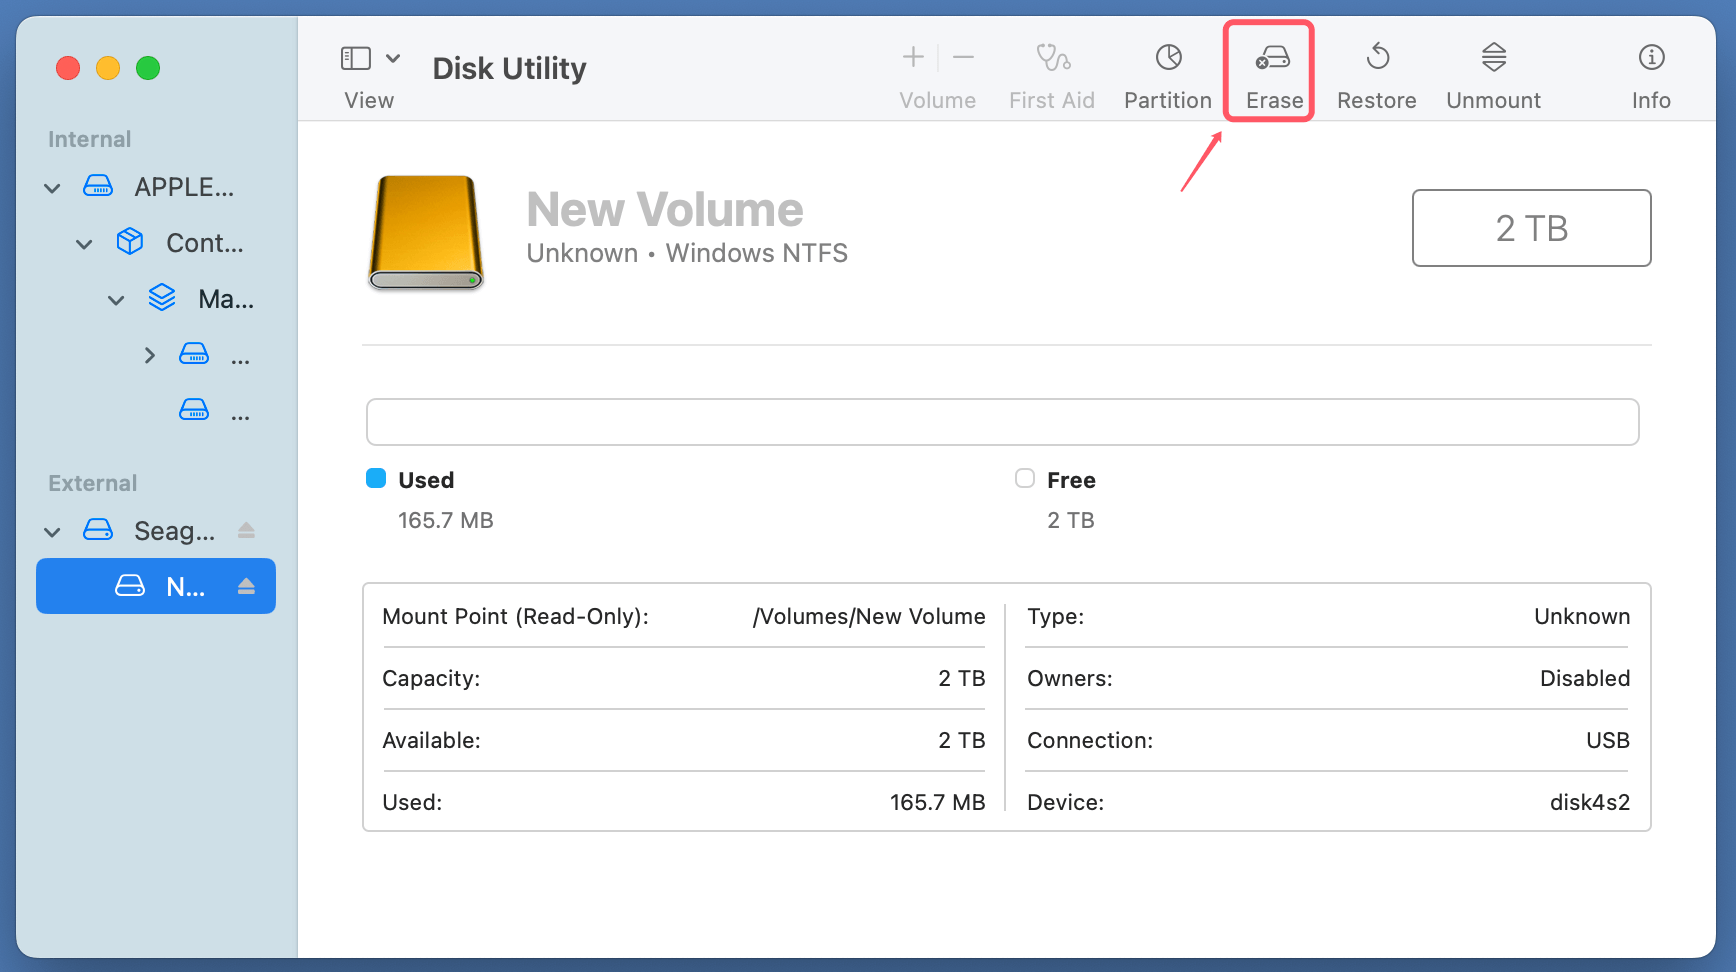The height and width of the screenshot is (972, 1736).
Task: Open the Partition tool
Action: coord(1167,70)
